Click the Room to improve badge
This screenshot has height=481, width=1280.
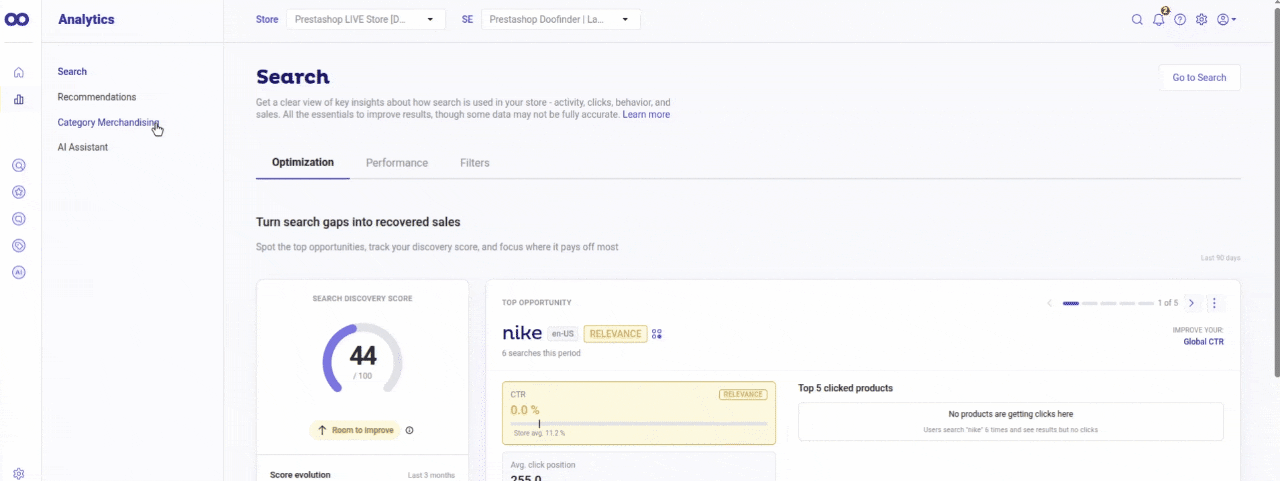click(354, 430)
